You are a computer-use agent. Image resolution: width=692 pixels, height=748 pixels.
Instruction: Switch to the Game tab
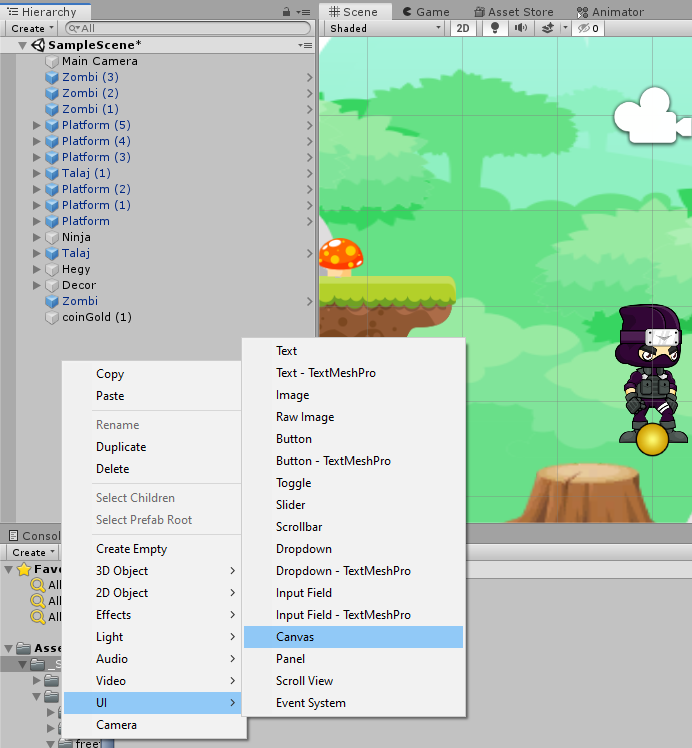[x=424, y=12]
